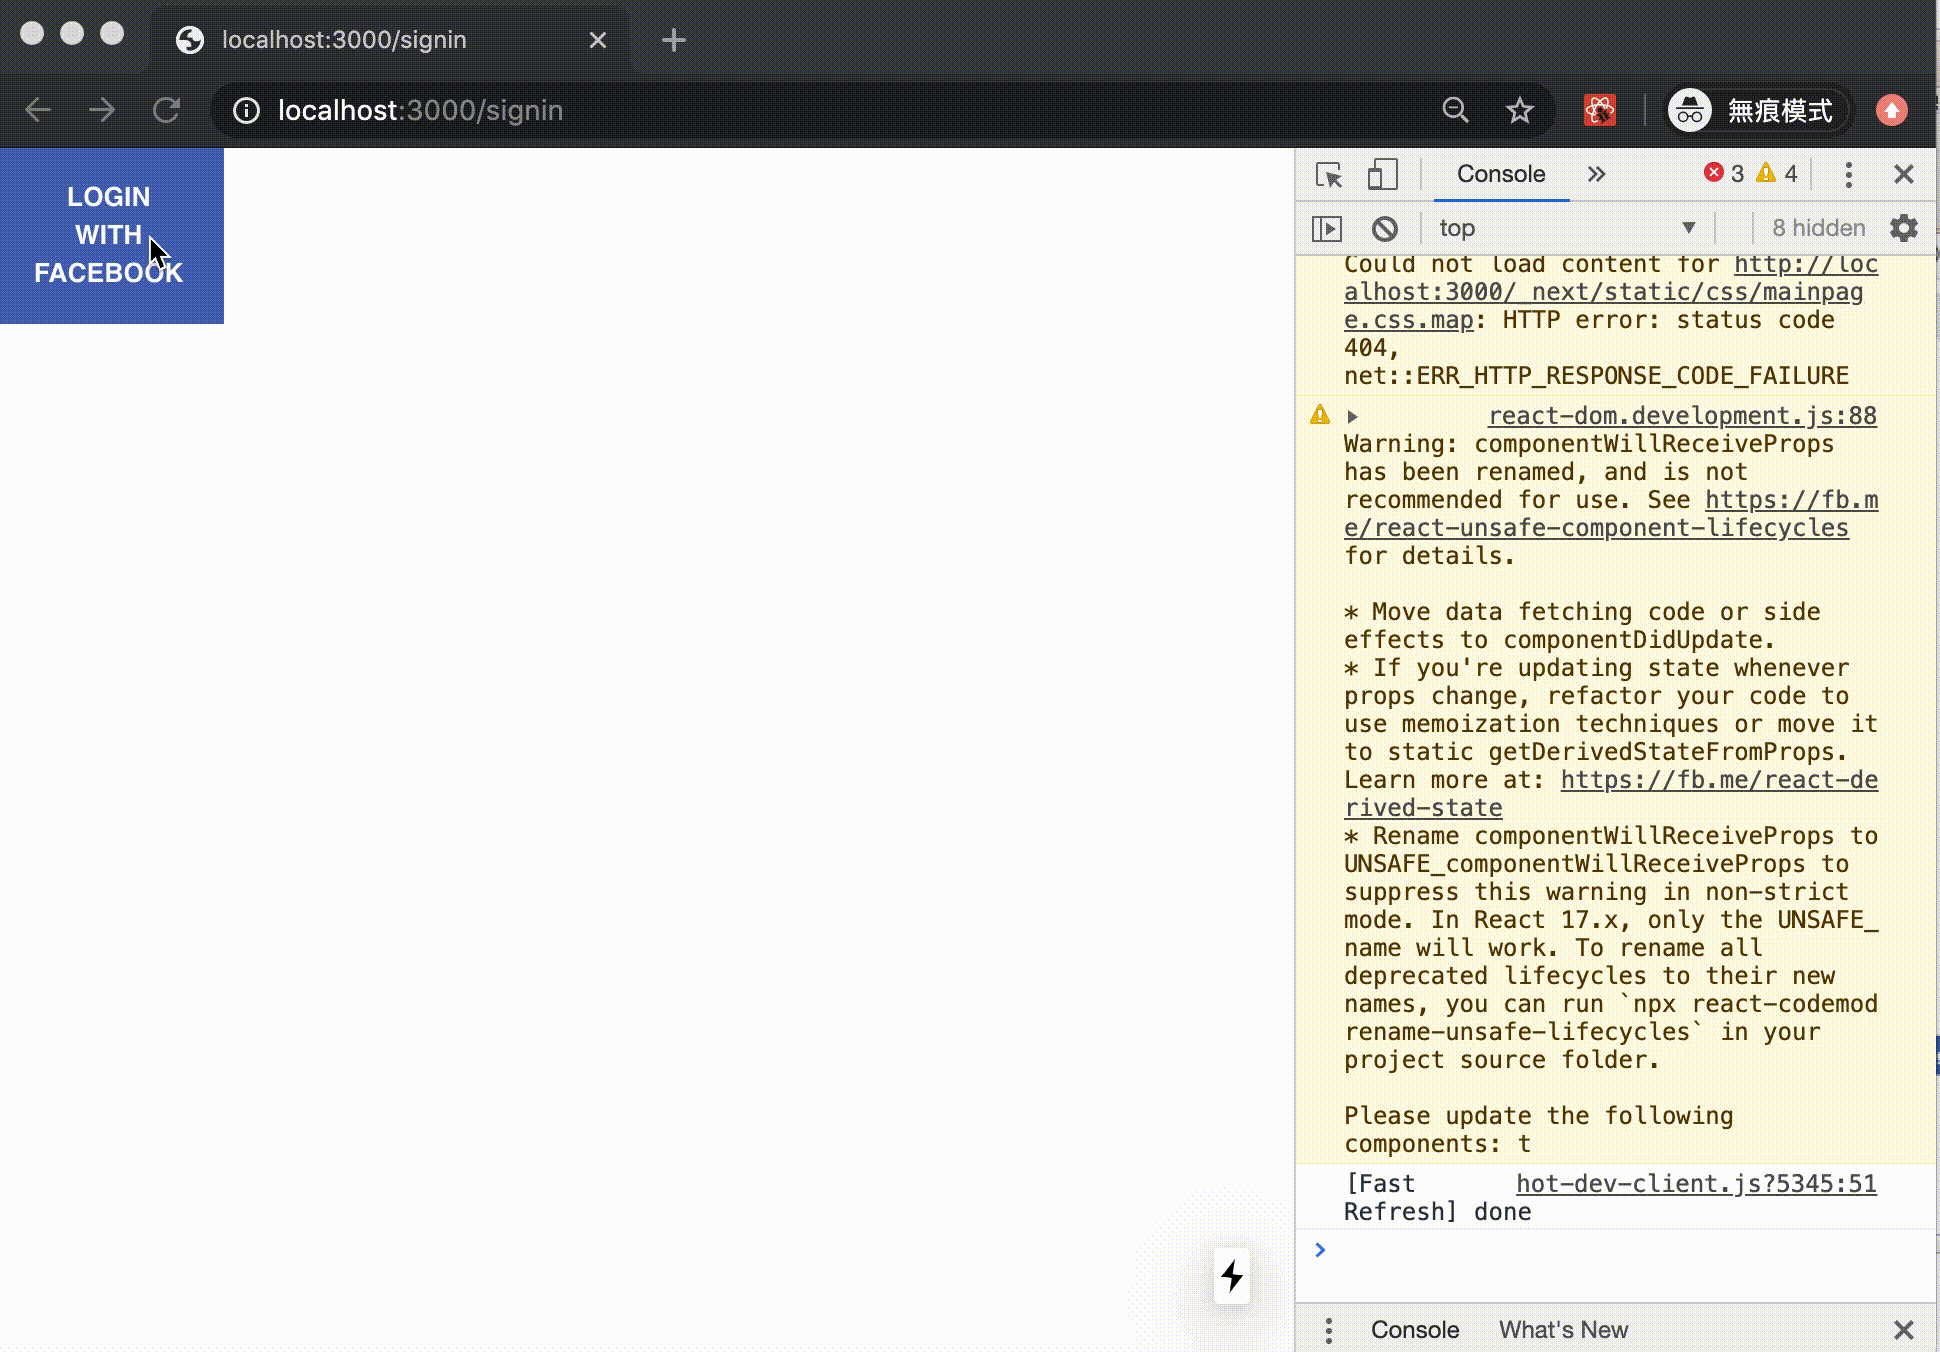Open console settings gear
The image size is (1940, 1352).
(1903, 229)
